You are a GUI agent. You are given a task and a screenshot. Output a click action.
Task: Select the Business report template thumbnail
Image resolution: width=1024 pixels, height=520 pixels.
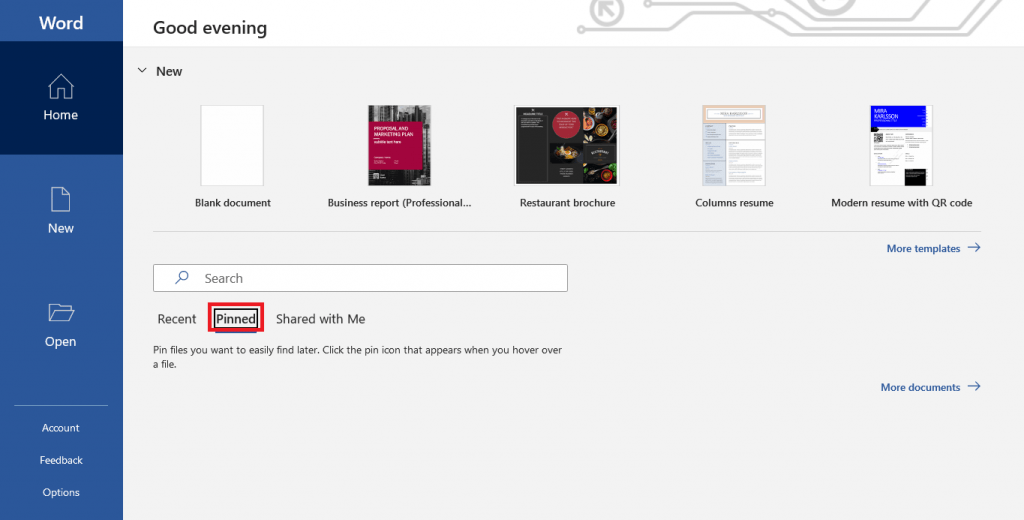[x=399, y=146]
